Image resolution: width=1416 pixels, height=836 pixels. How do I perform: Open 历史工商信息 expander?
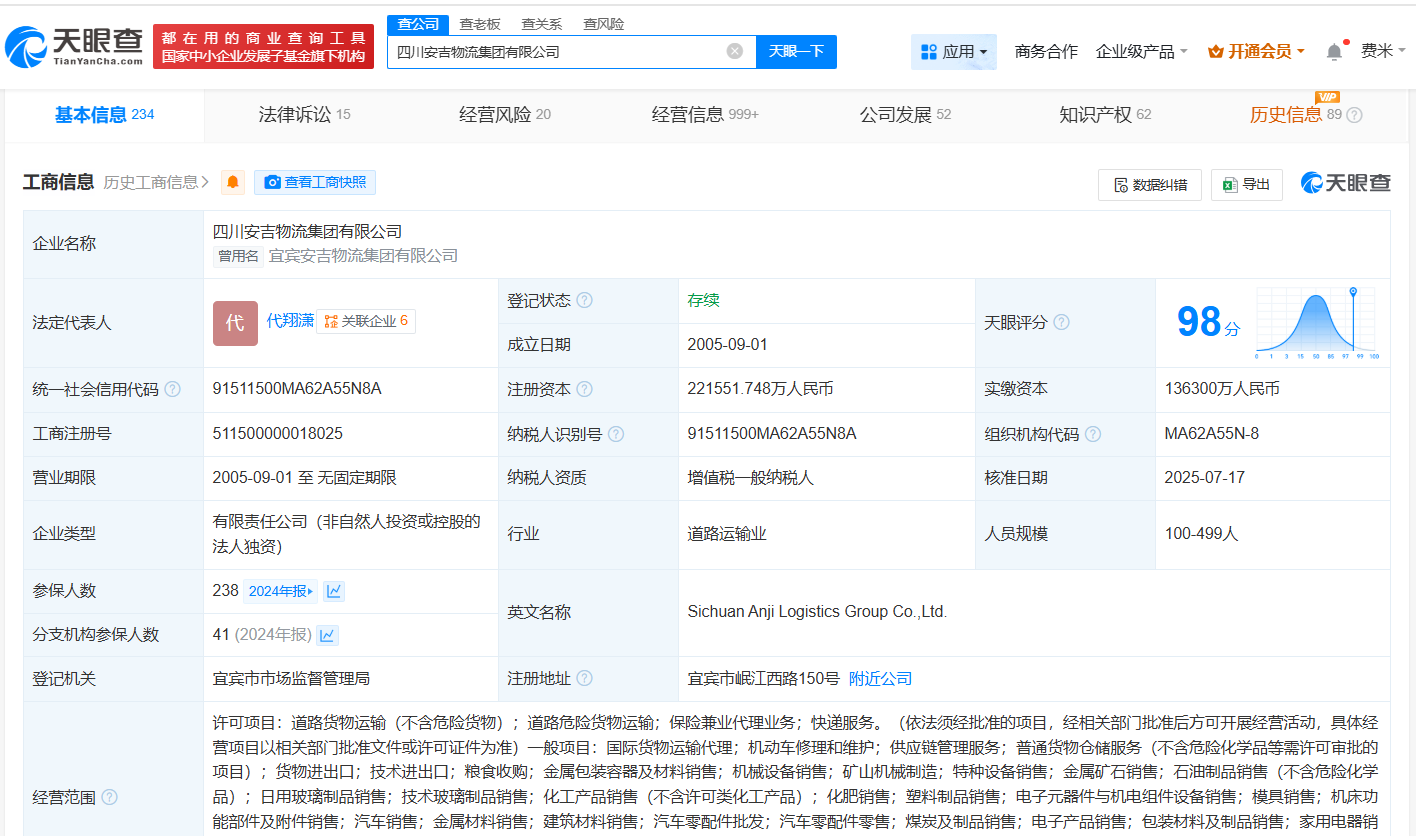(x=156, y=182)
